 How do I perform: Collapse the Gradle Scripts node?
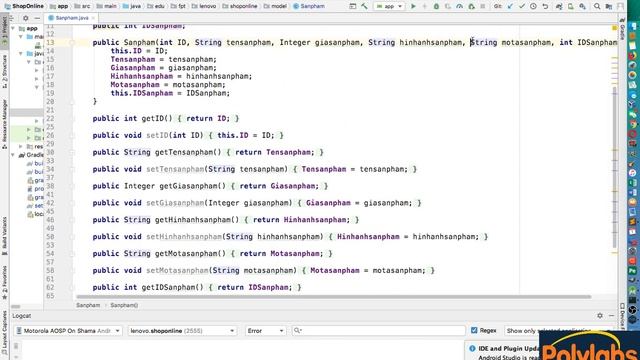click(x=13, y=155)
